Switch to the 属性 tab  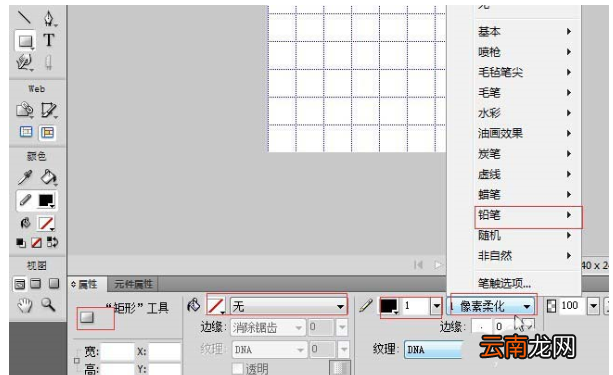[x=88, y=284]
